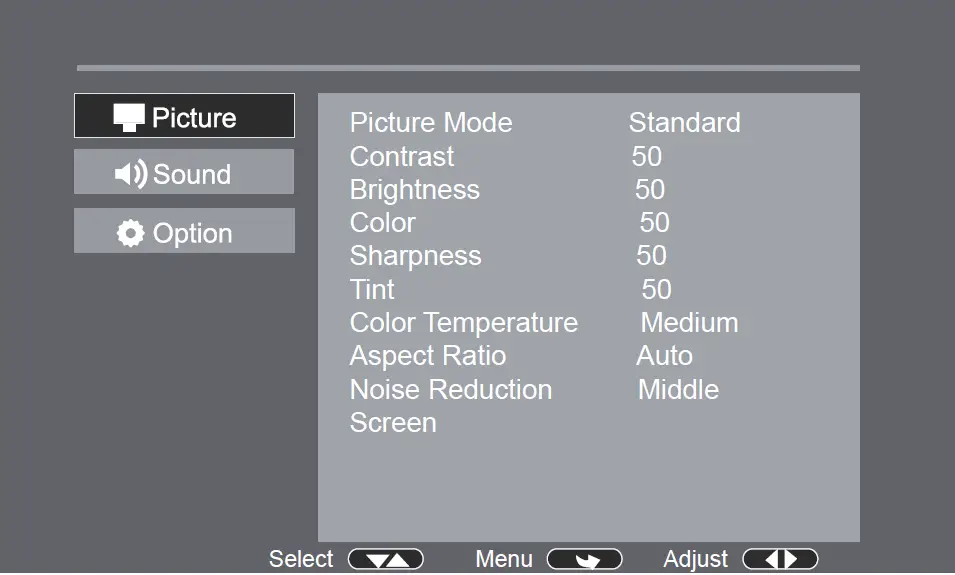Viewport: 955px width, 575px height.
Task: Highlight the Noise Reduction label
Action: [x=450, y=389]
